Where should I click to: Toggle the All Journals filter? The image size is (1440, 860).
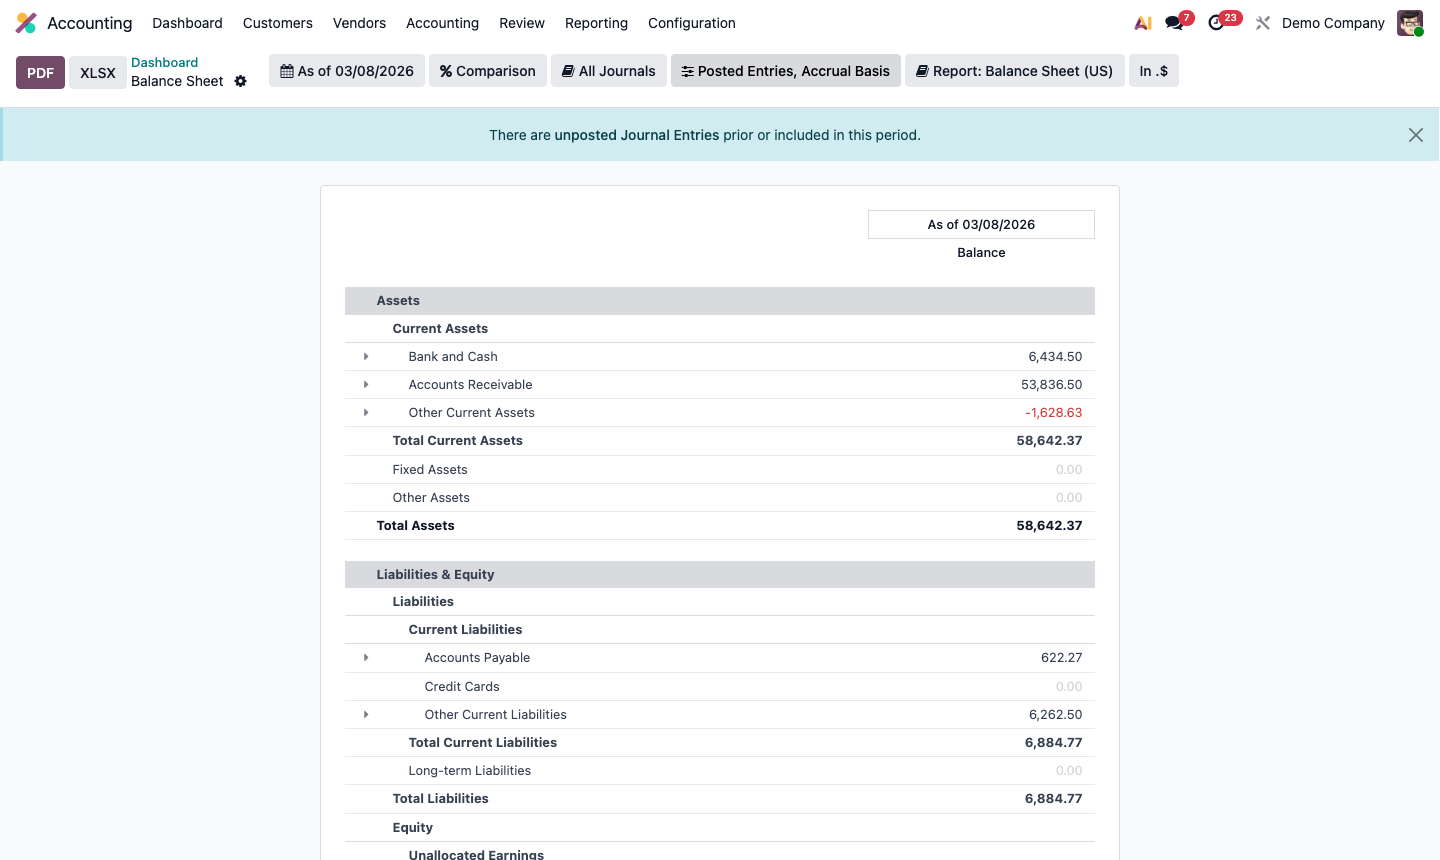pyautogui.click(x=608, y=71)
